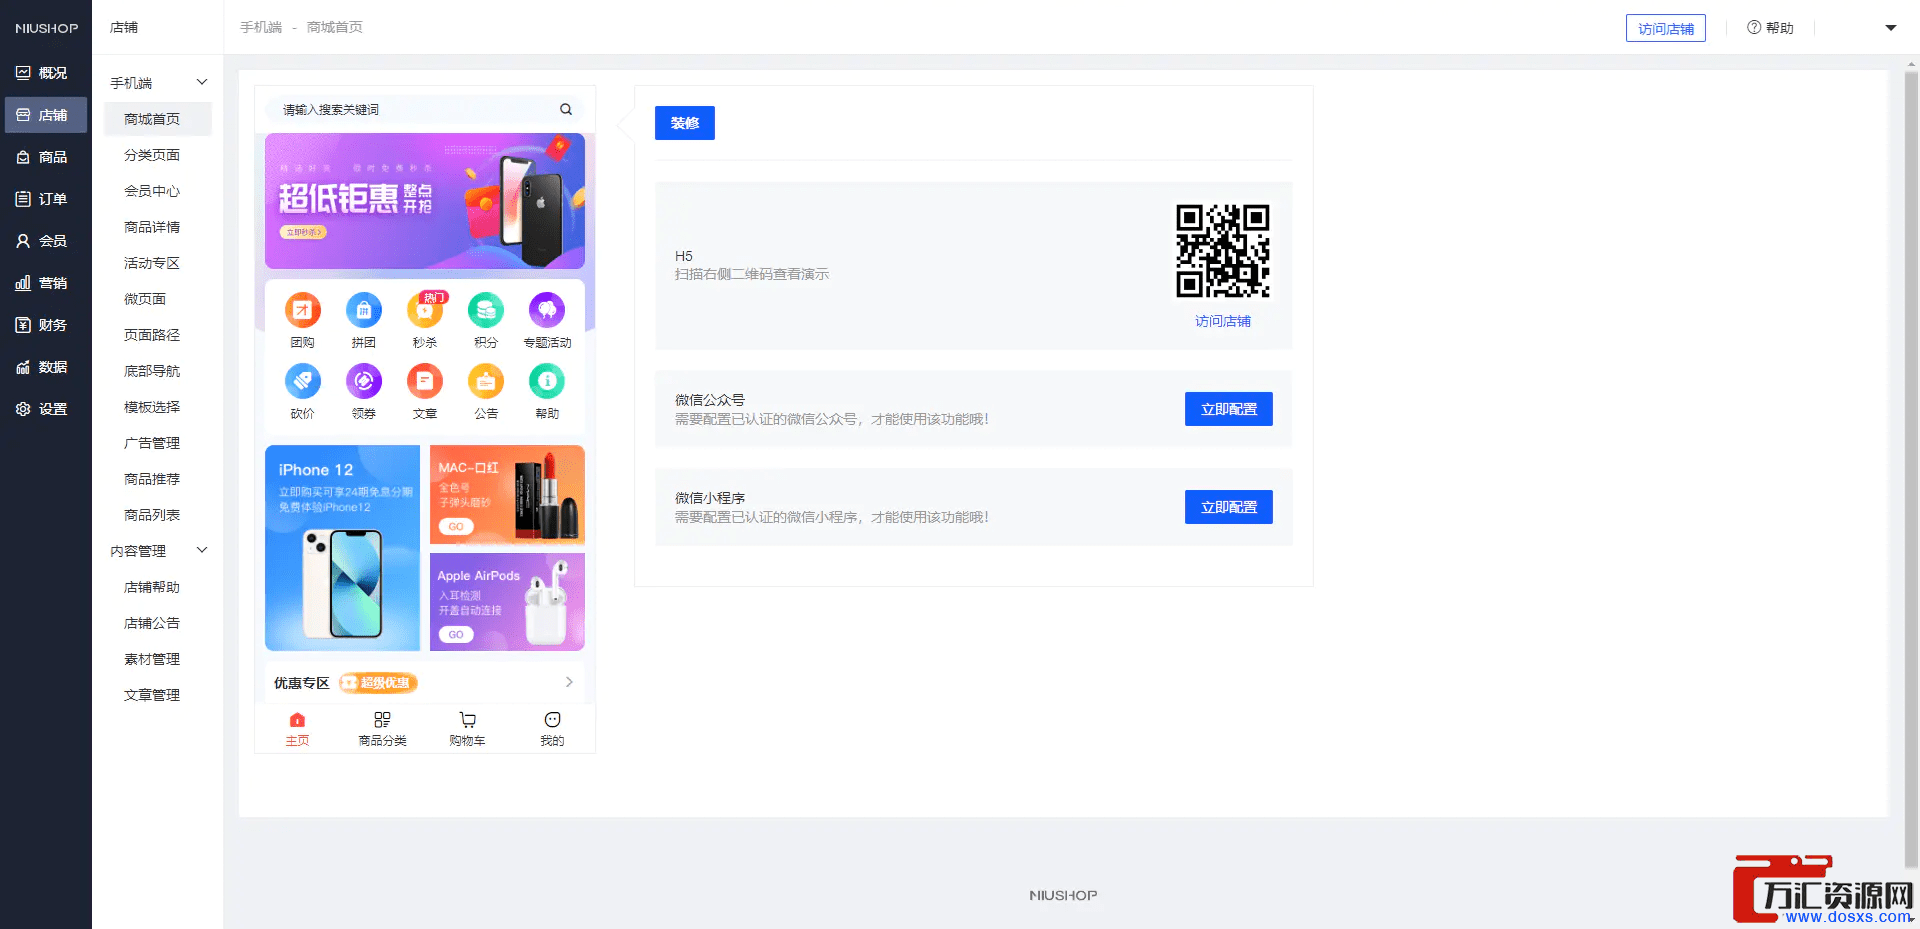Screen dimensions: 1920x929
Task: Click the blue 装修 button
Action: pyautogui.click(x=684, y=123)
